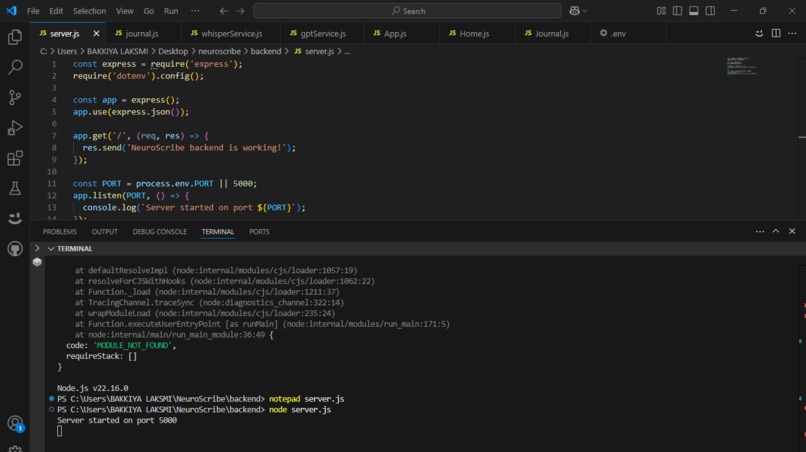
Task: Click the editor minimap preview
Action: coord(741,66)
